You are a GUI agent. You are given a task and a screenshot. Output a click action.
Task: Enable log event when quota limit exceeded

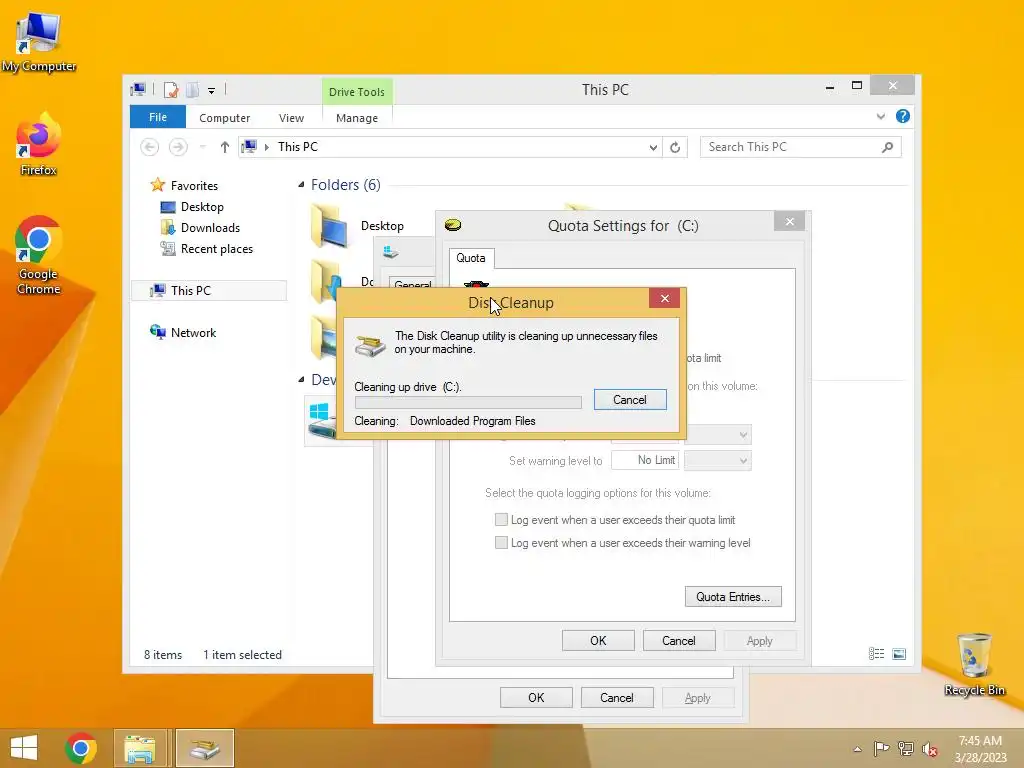point(501,520)
